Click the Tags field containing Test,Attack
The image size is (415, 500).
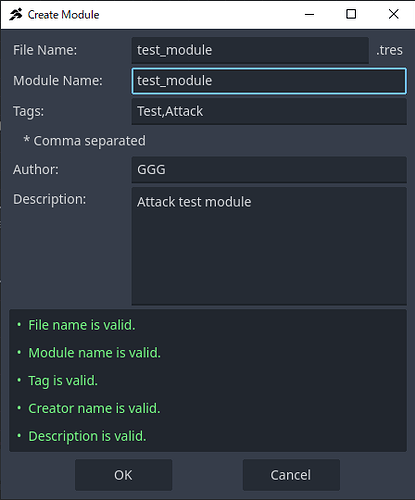point(269,111)
